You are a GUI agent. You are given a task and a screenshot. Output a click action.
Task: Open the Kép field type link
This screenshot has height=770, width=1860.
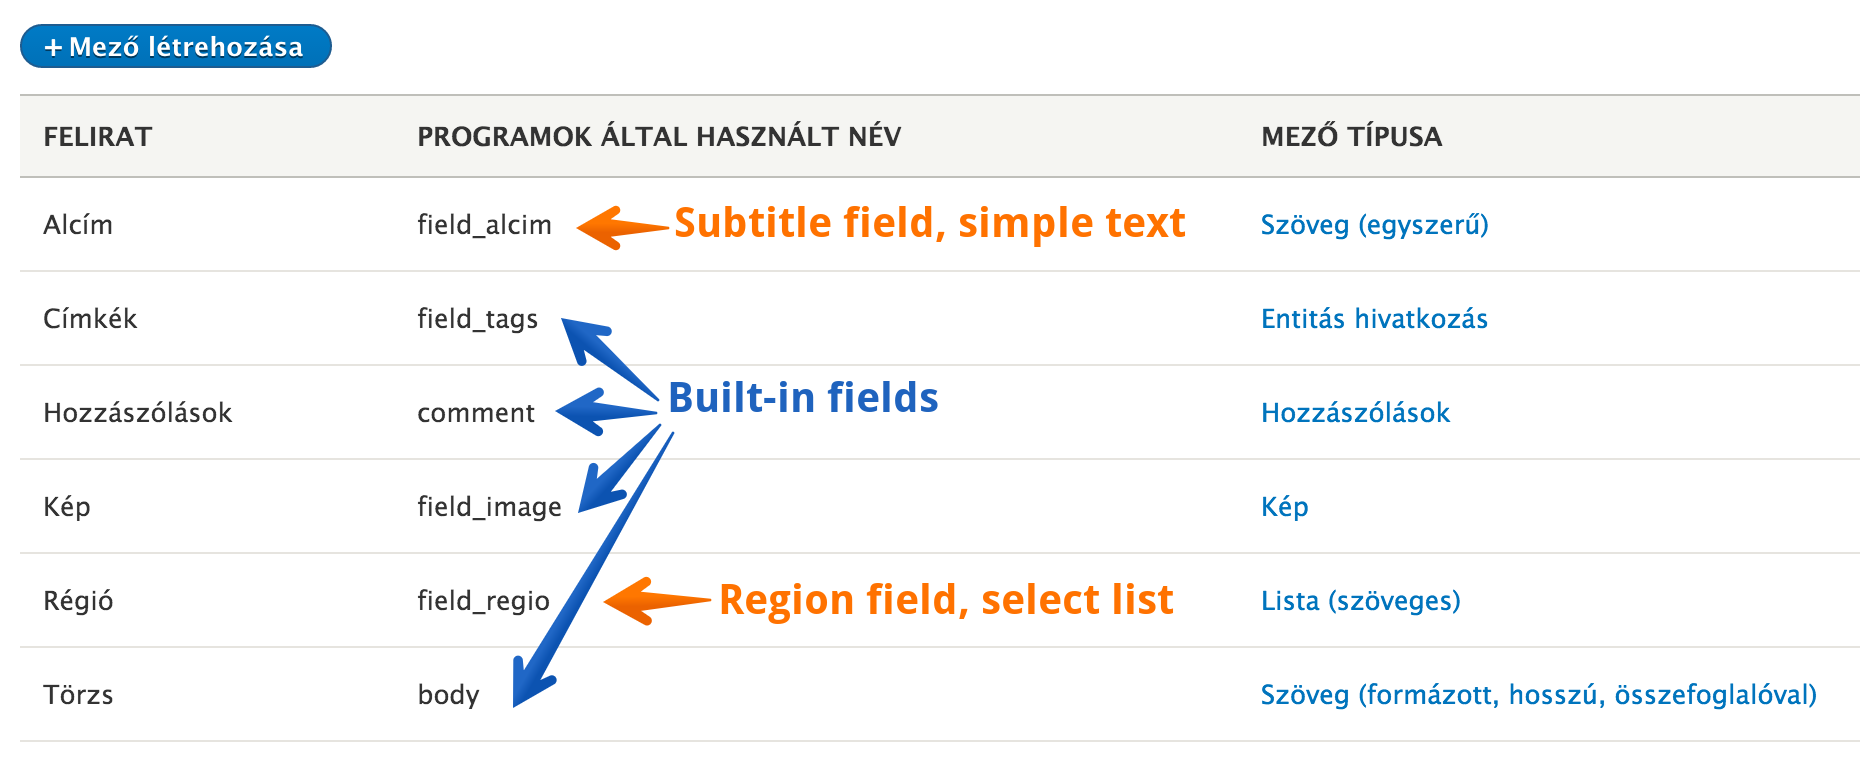pyautogui.click(x=1284, y=507)
